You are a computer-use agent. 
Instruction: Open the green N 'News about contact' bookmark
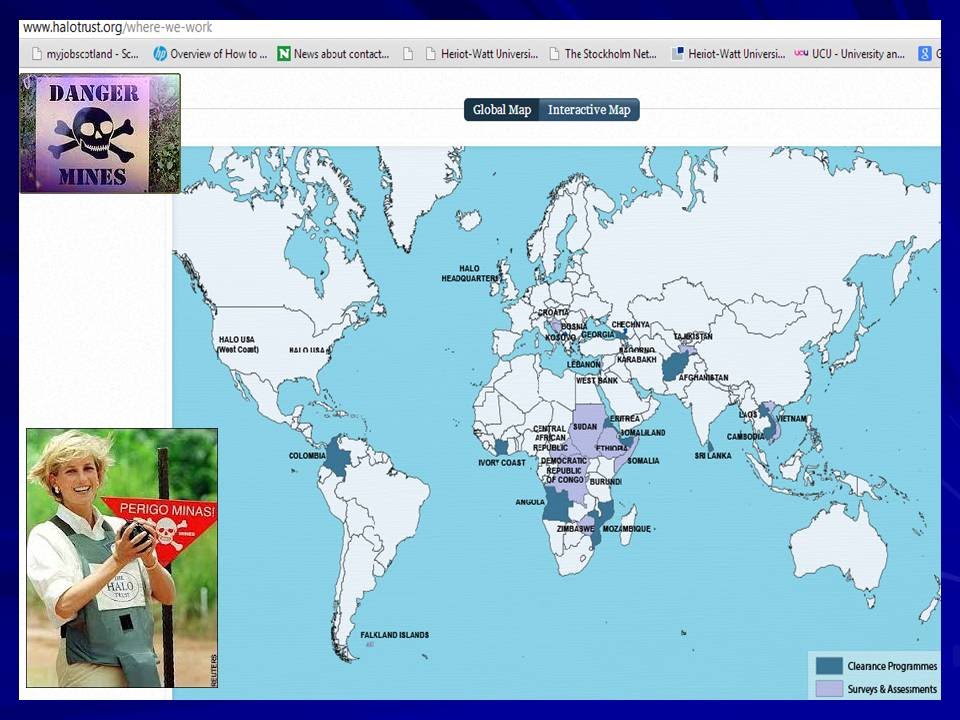pos(333,54)
